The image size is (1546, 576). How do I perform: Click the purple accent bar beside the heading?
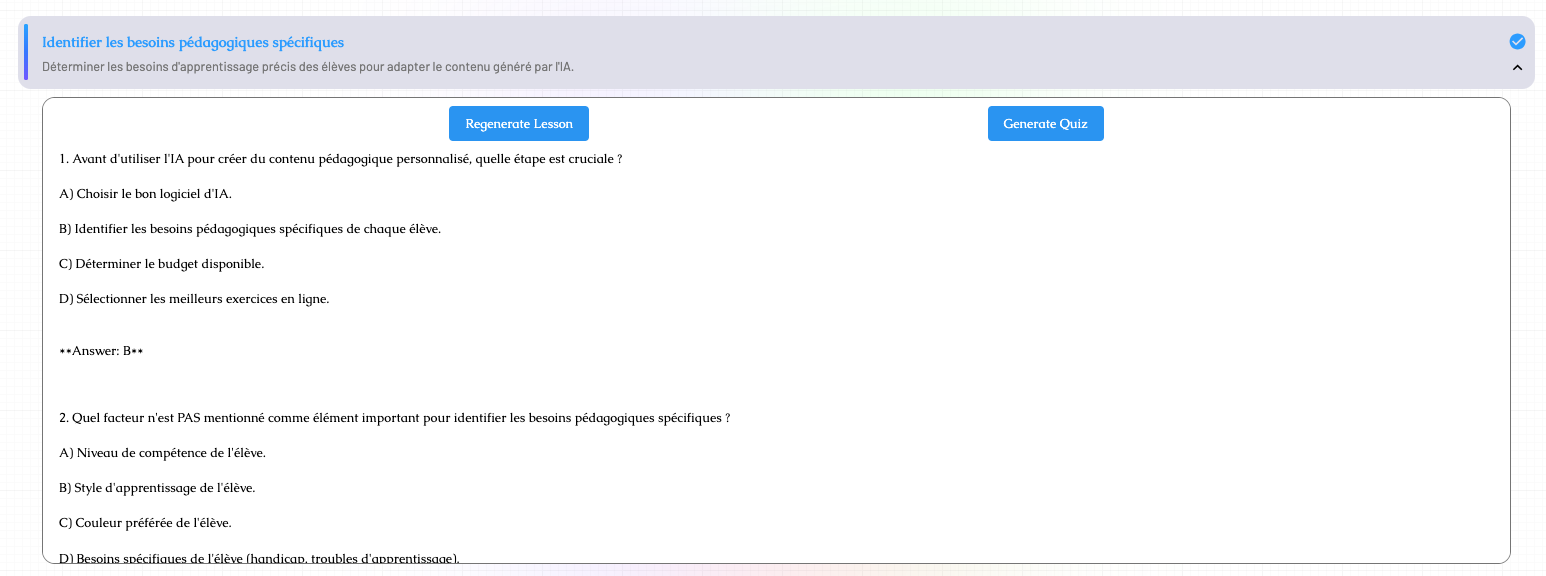[26, 53]
